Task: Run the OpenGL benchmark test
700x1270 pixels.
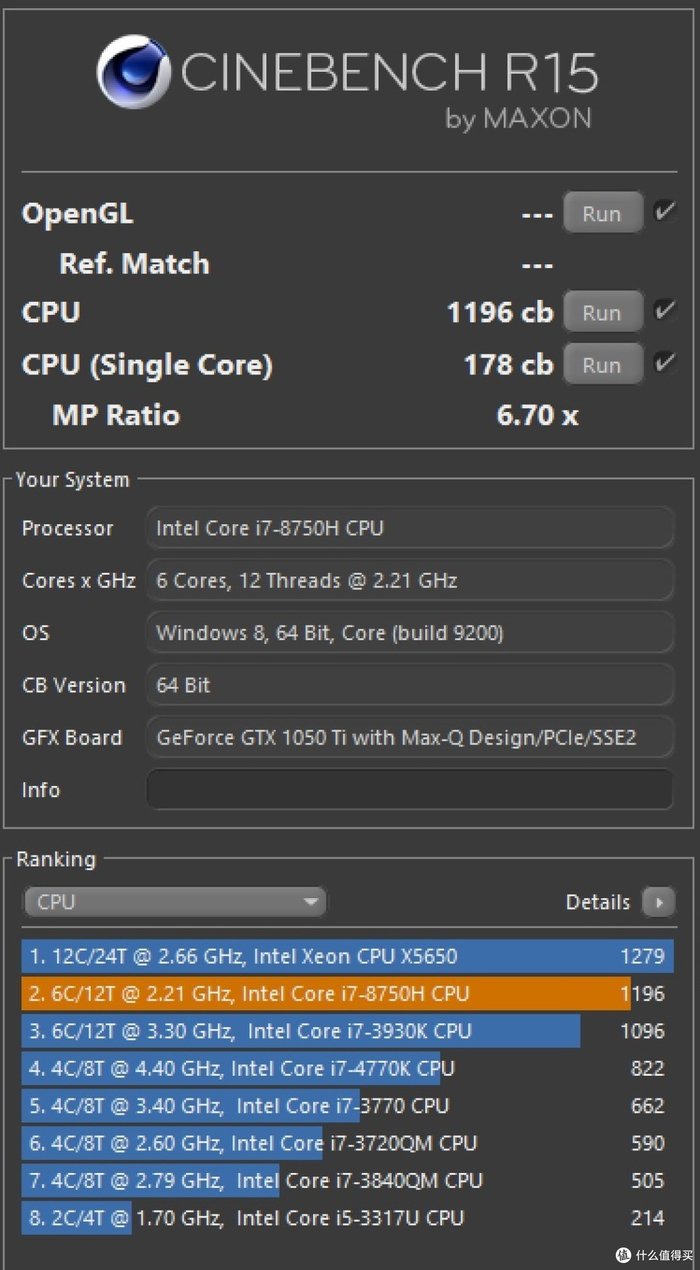Action: coord(602,213)
